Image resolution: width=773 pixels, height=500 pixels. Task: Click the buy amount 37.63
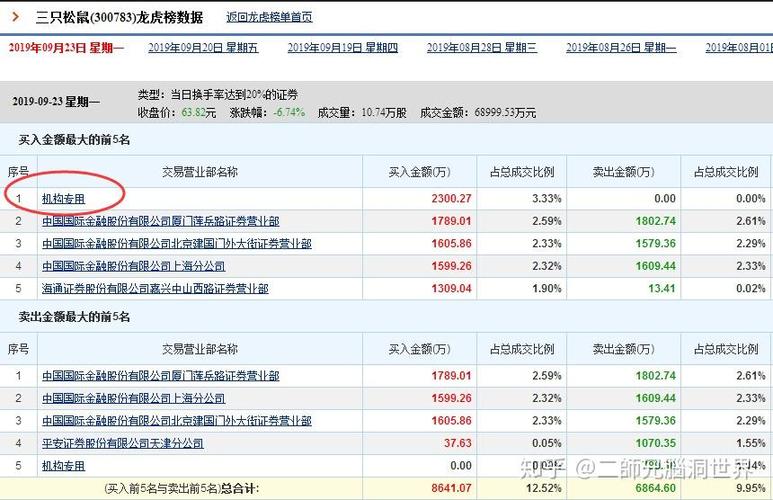point(458,443)
